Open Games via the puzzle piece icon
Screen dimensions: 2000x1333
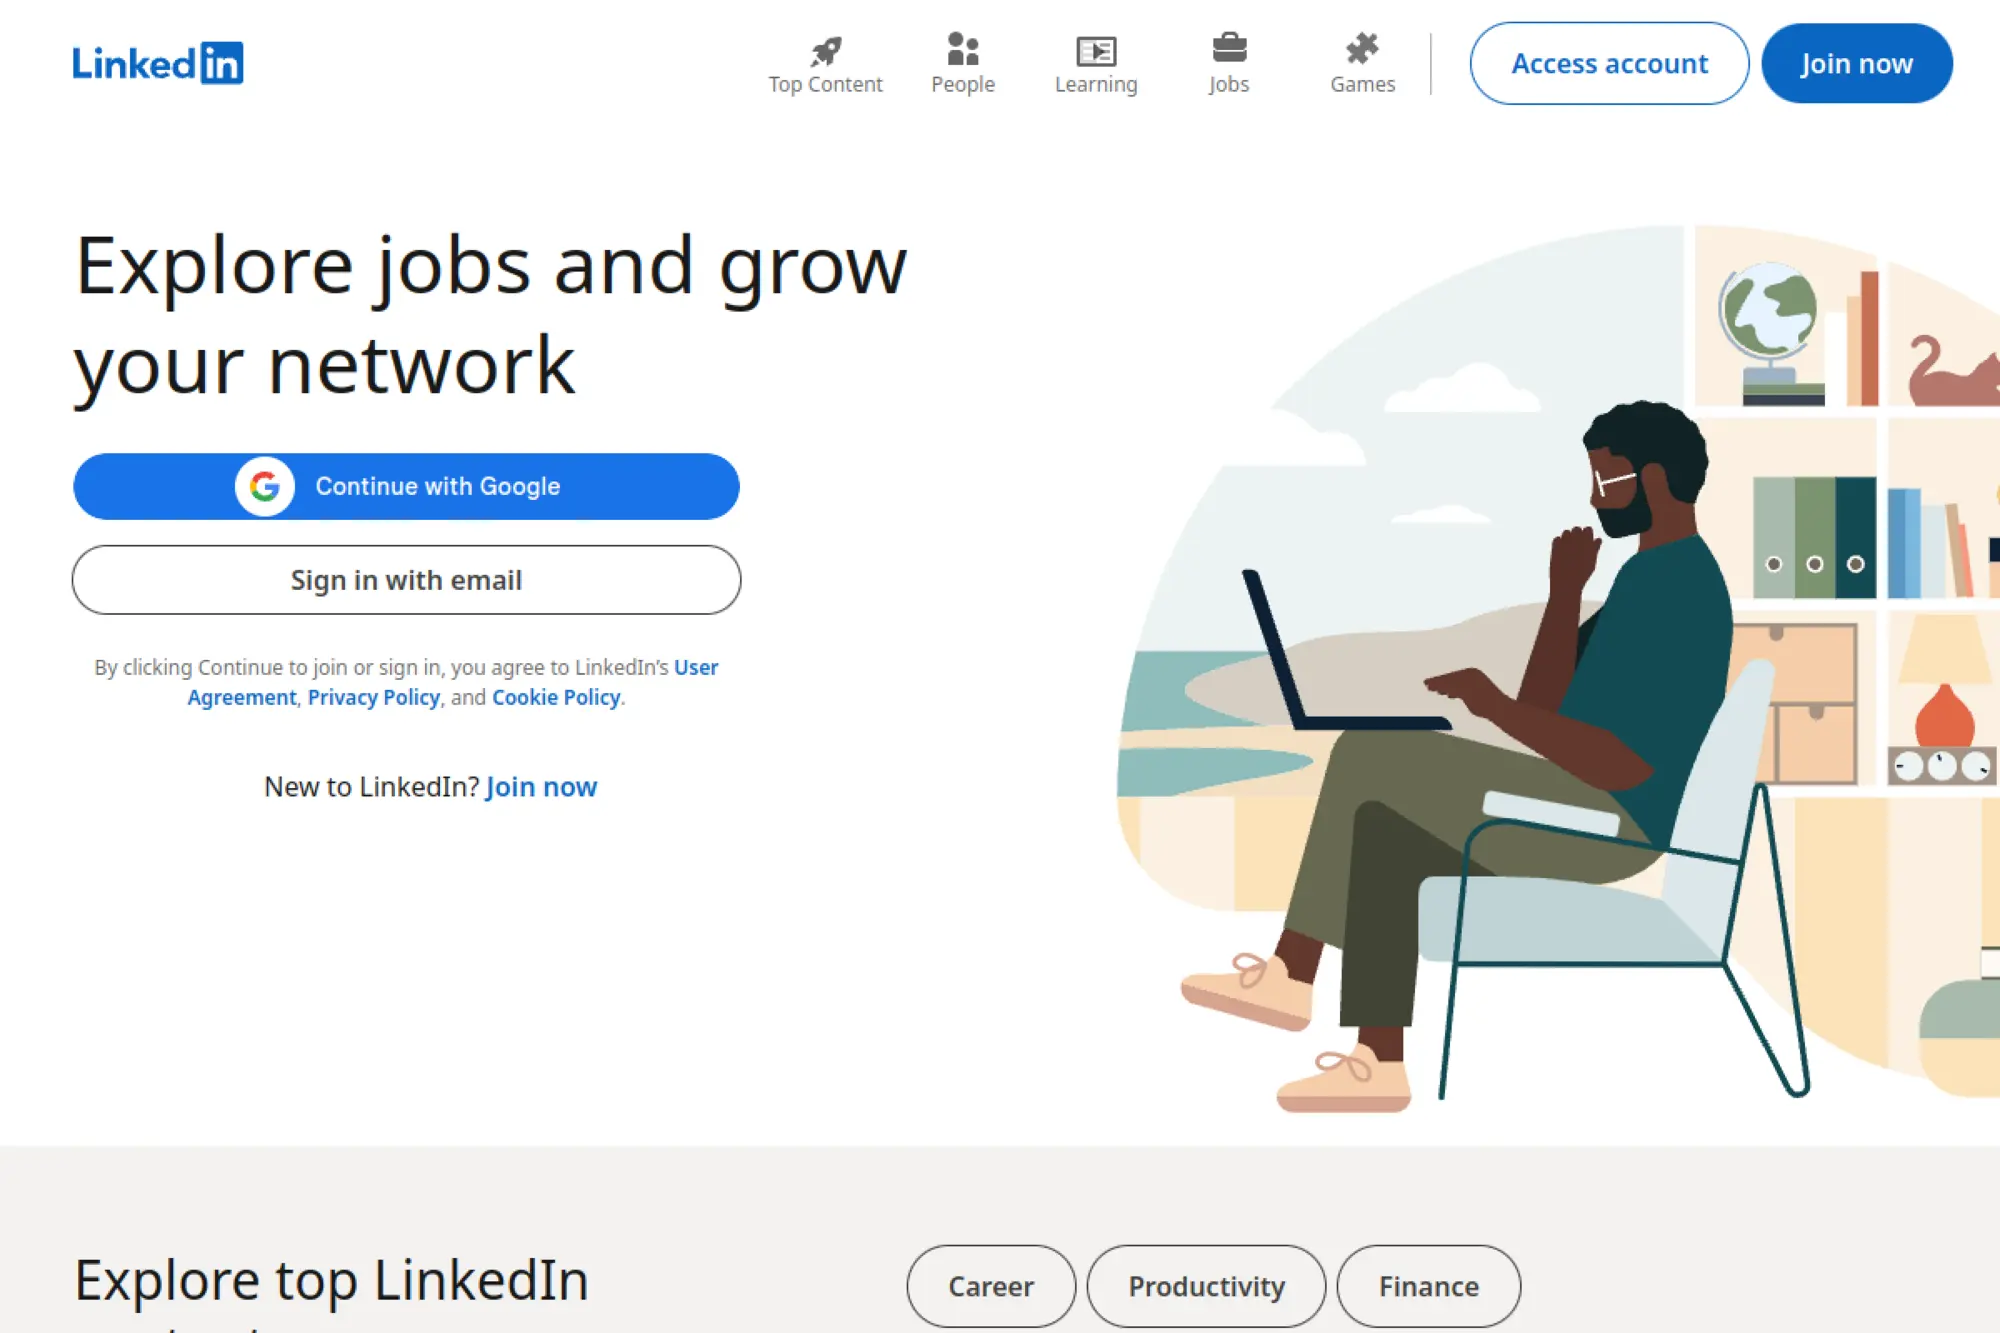pos(1362,48)
